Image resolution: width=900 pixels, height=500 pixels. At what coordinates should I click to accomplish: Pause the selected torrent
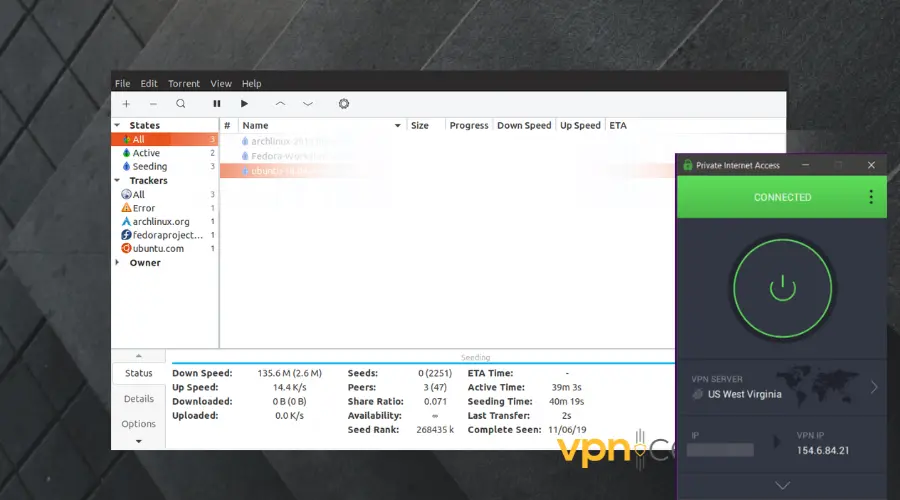click(217, 104)
